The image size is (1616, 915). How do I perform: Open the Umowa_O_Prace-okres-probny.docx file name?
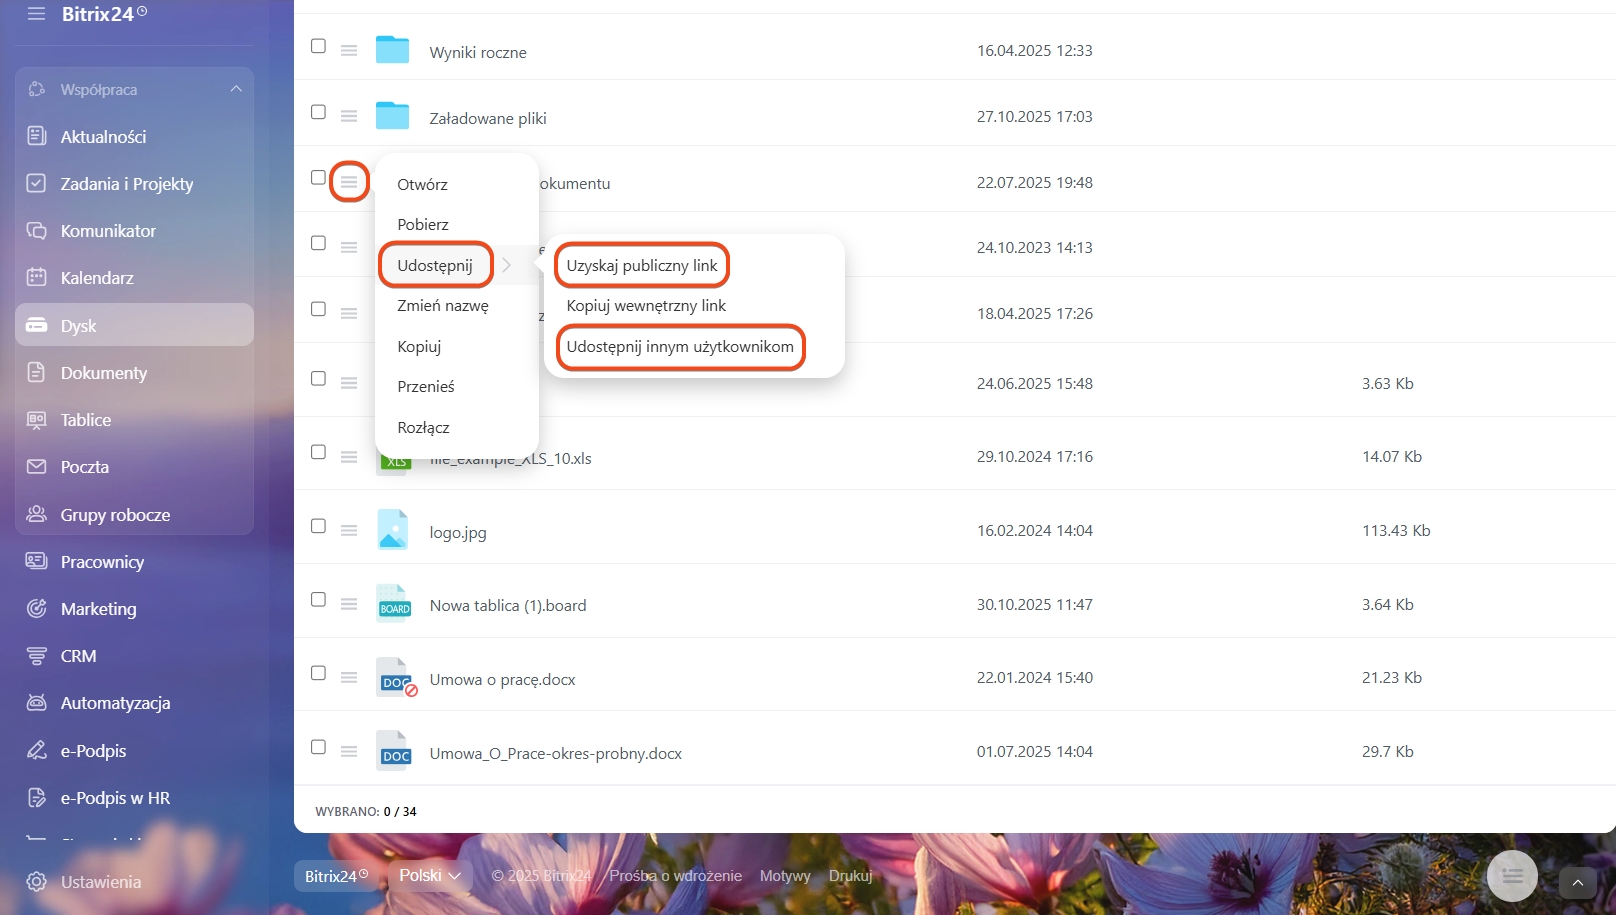click(556, 754)
